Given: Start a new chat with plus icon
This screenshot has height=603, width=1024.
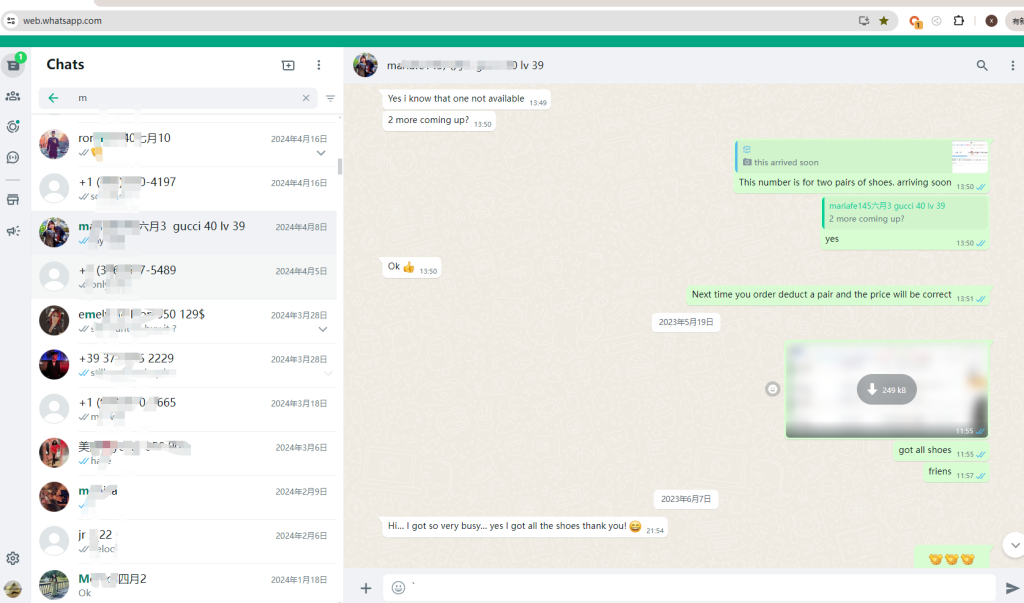Looking at the screenshot, I should [288, 65].
